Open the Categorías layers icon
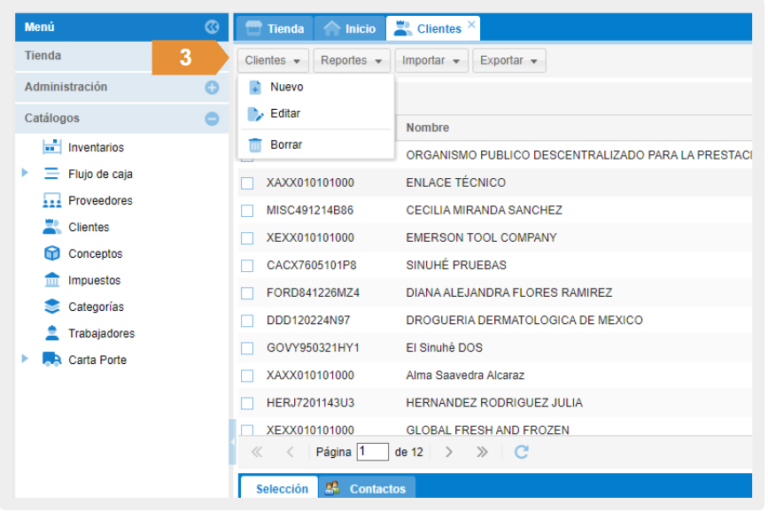768x512 pixels. [x=52, y=307]
